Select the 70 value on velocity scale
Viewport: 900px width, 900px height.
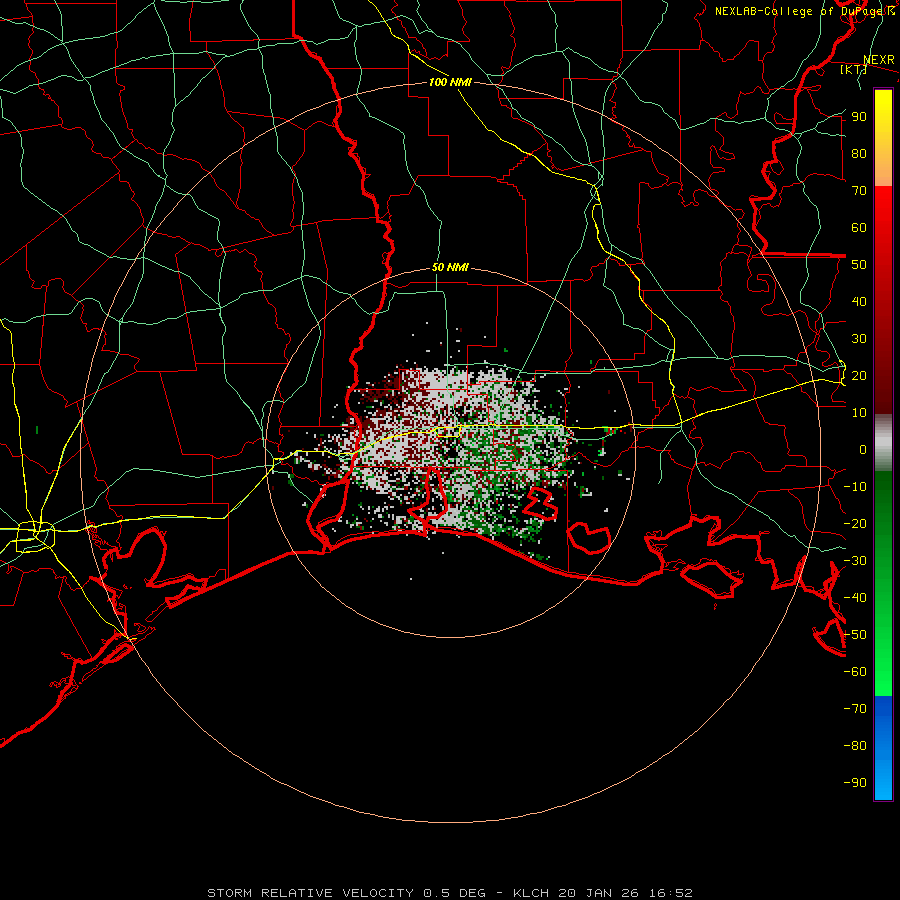click(859, 191)
